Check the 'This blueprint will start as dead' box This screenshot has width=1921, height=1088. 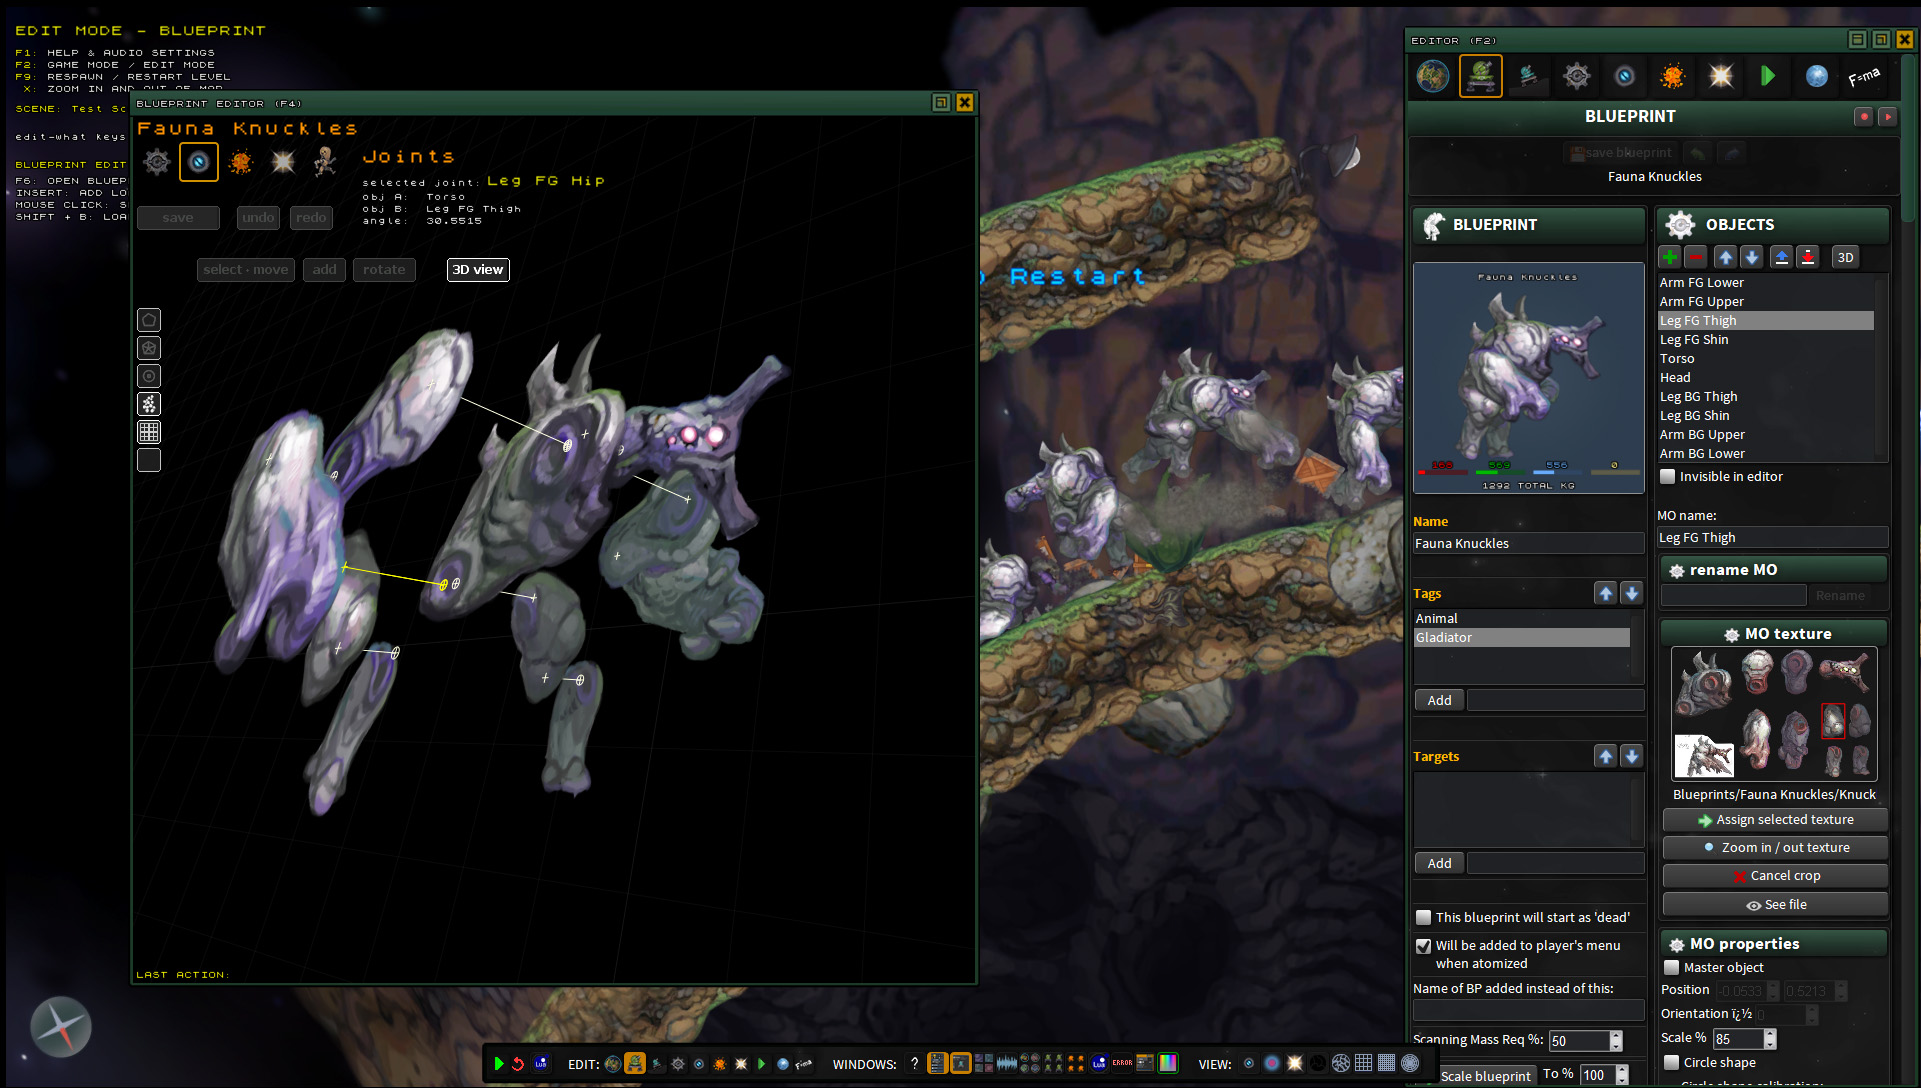tap(1423, 916)
